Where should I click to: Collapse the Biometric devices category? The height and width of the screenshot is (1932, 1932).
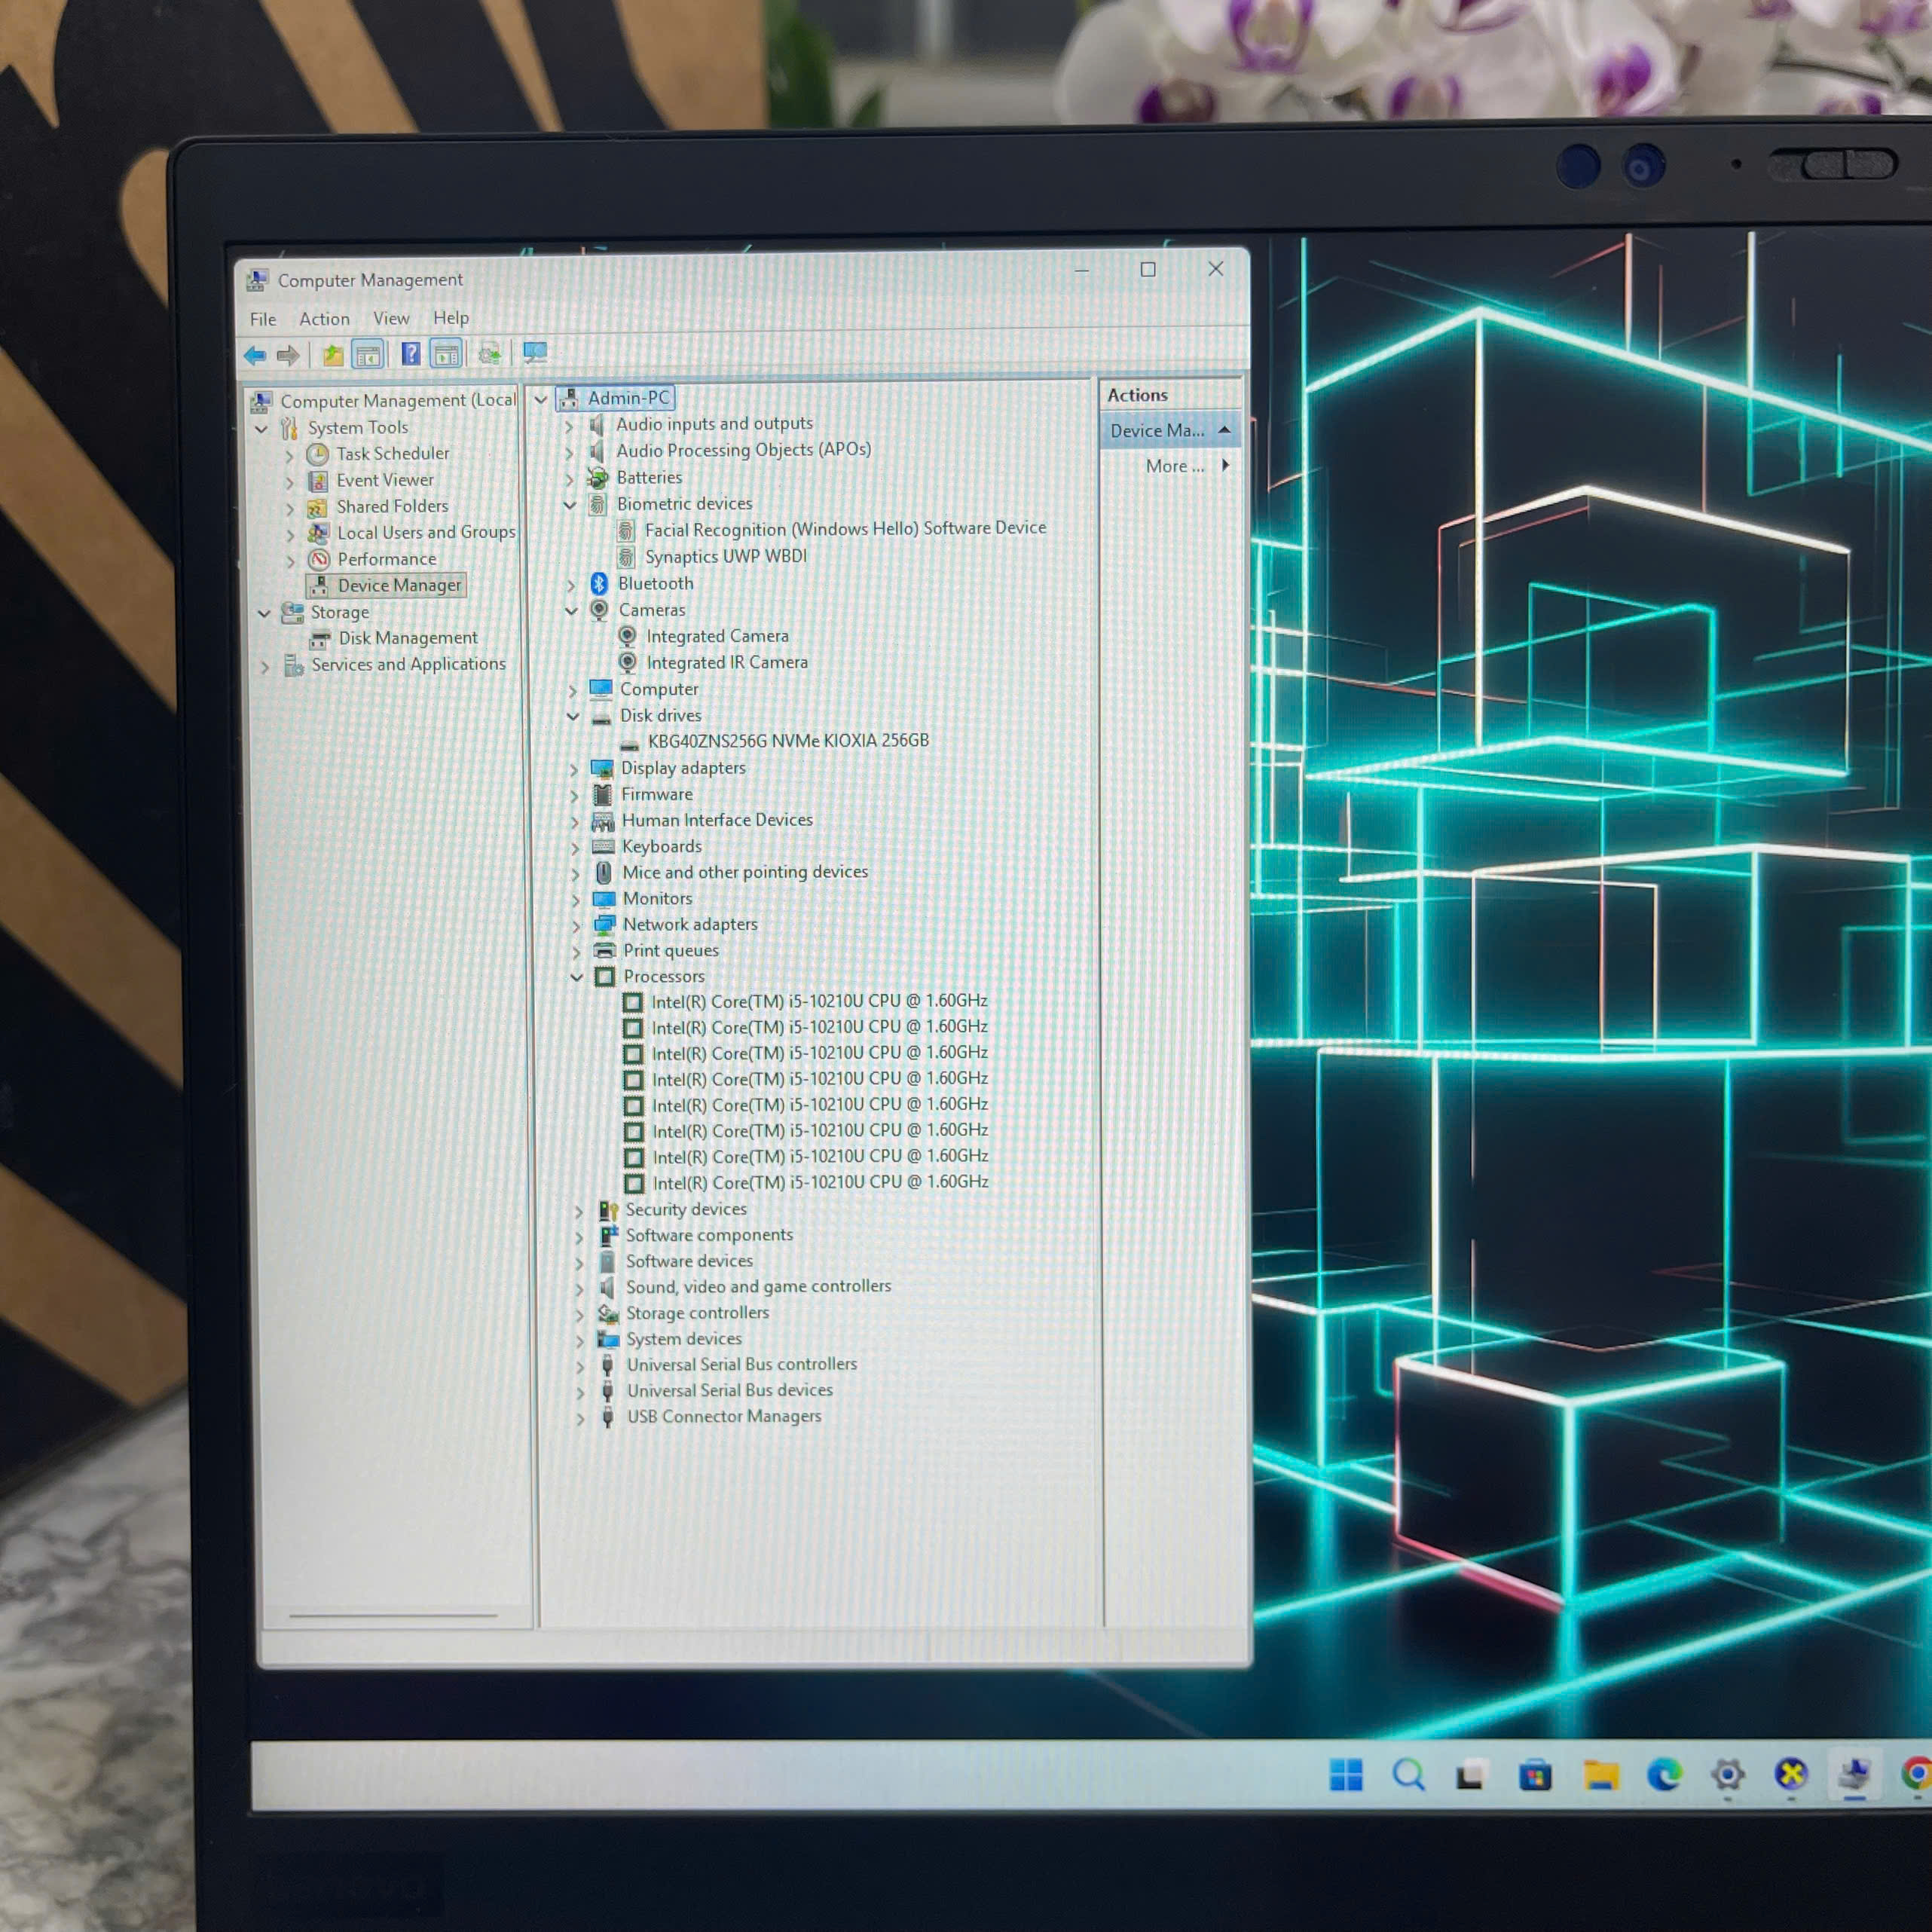pyautogui.click(x=570, y=505)
